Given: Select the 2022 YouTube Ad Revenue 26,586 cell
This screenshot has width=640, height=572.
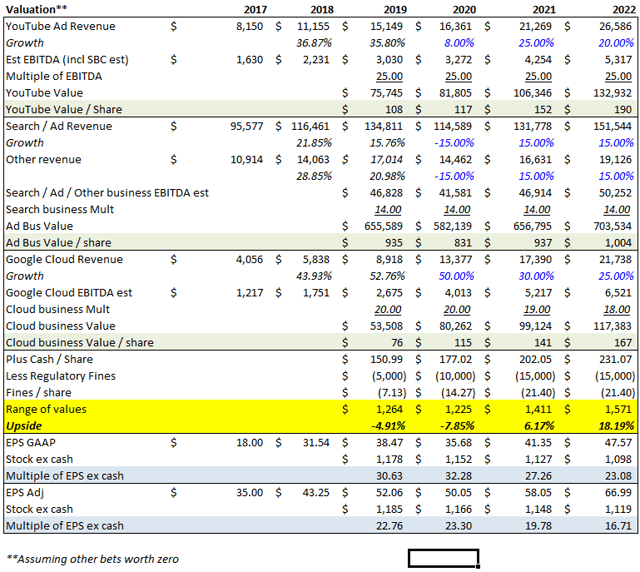Looking at the screenshot, I should (x=615, y=27).
